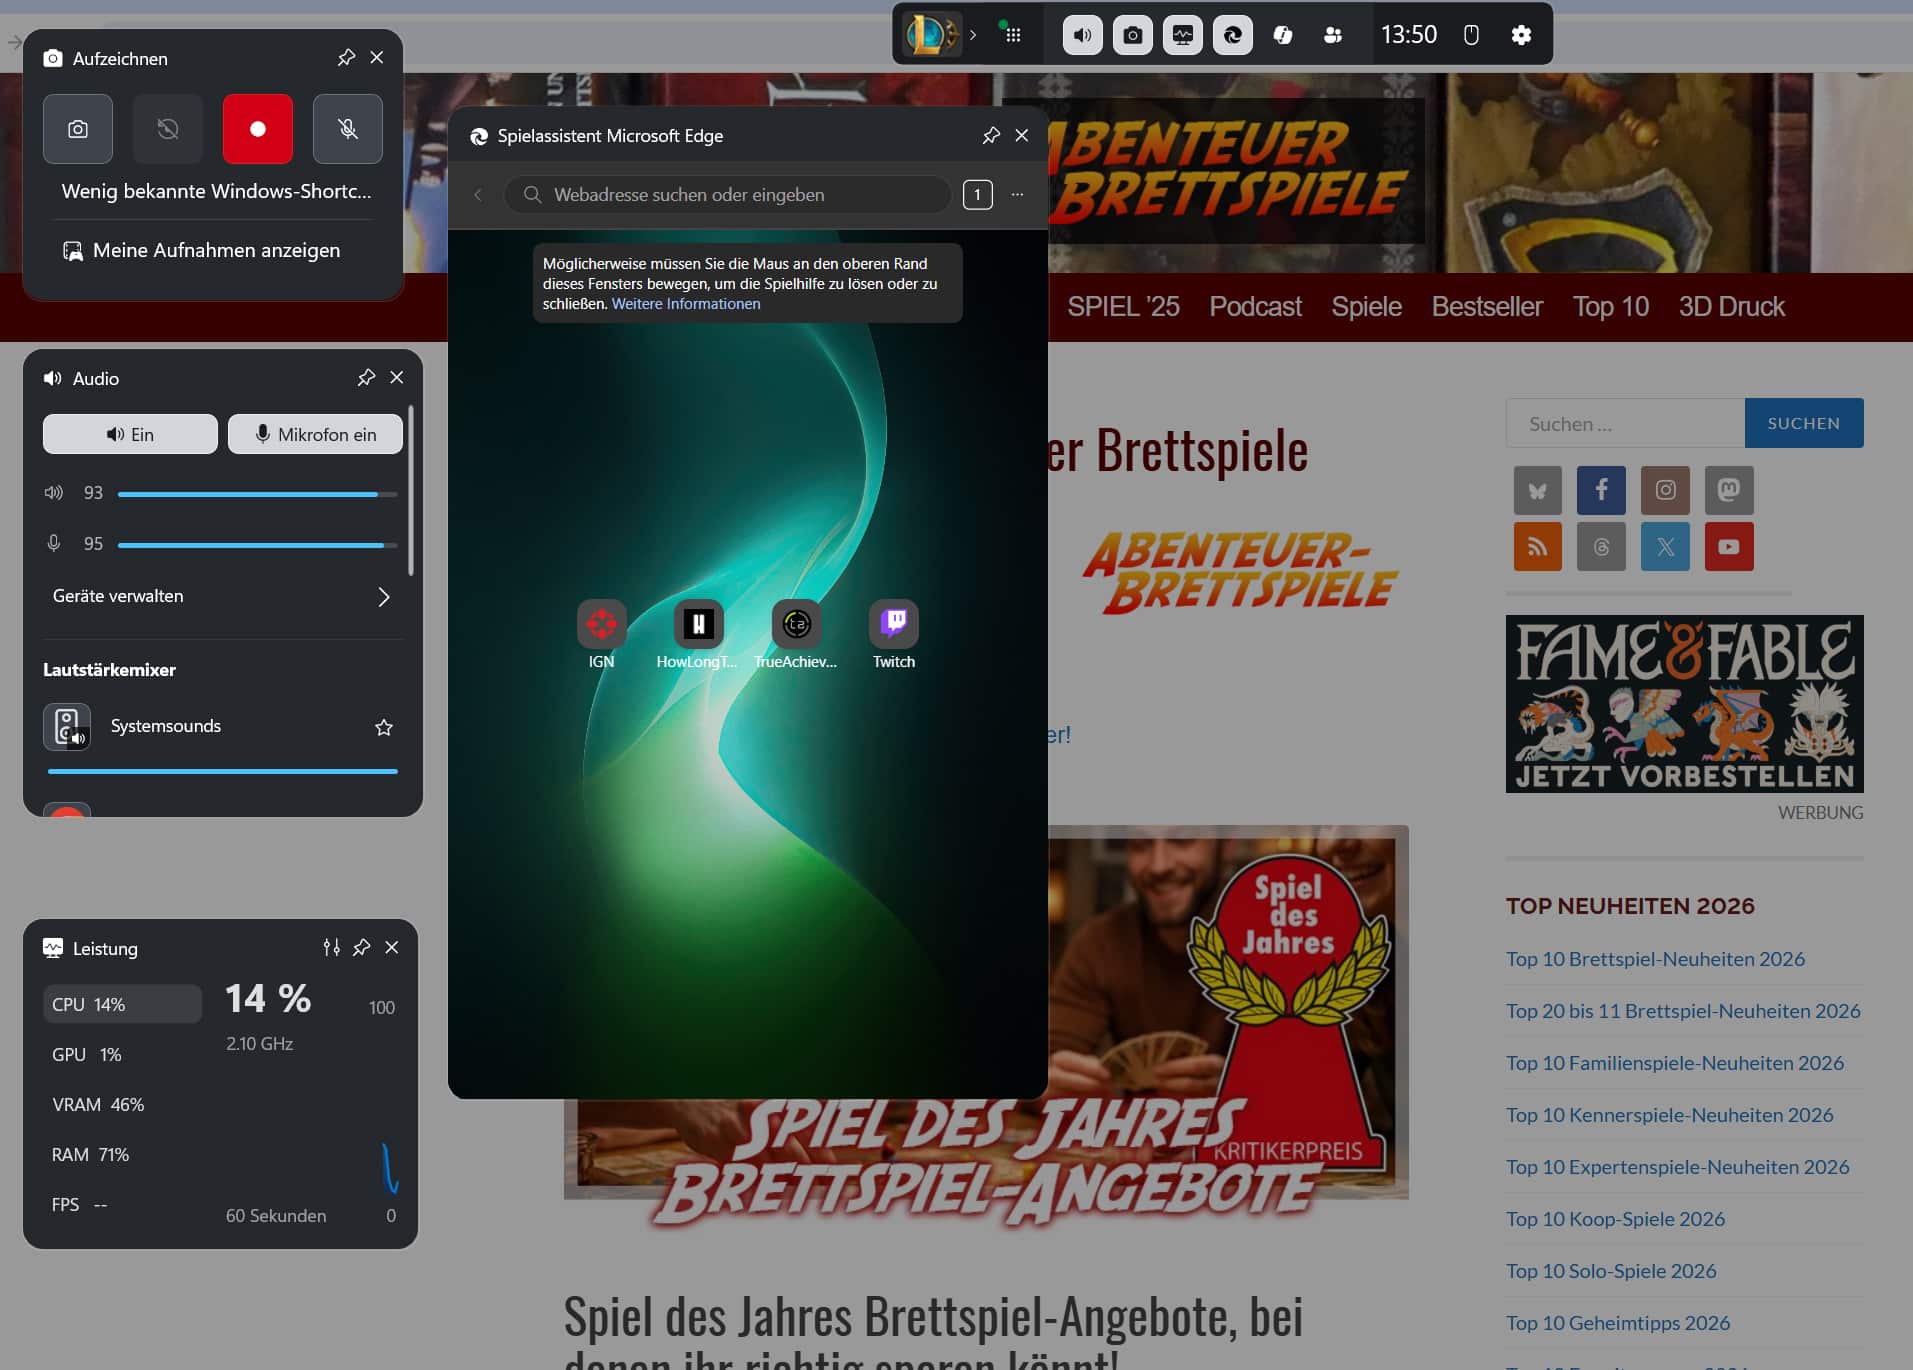Select the GPU performance tab
1913x1370 pixels.
(x=87, y=1055)
